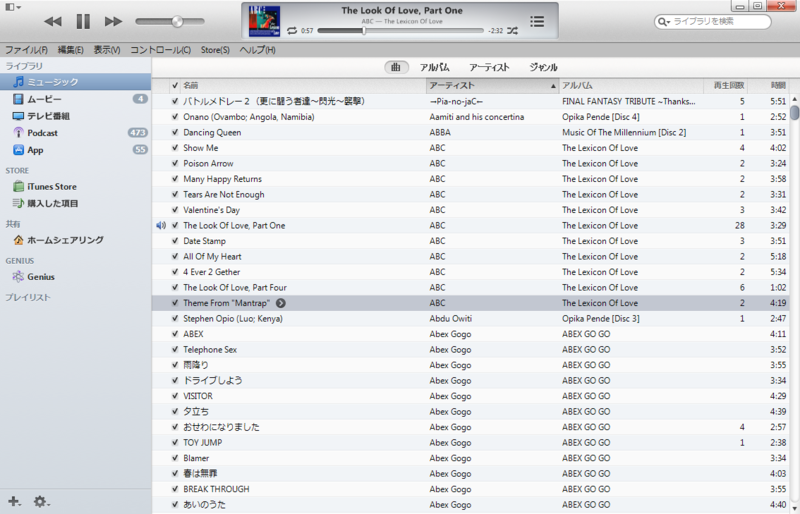Image resolution: width=800 pixels, height=514 pixels.
Task: Toggle the アーティスト column sort arrow
Action: coord(553,86)
